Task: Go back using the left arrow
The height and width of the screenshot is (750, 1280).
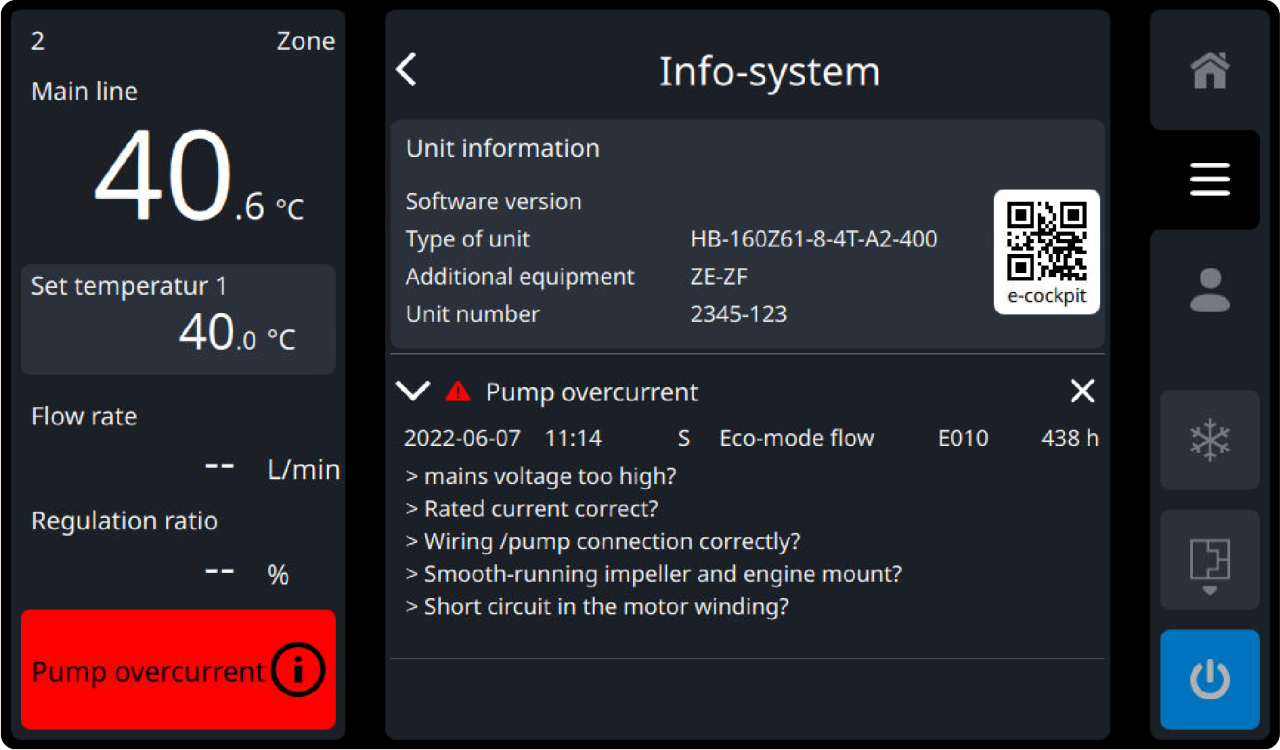Action: tap(407, 71)
